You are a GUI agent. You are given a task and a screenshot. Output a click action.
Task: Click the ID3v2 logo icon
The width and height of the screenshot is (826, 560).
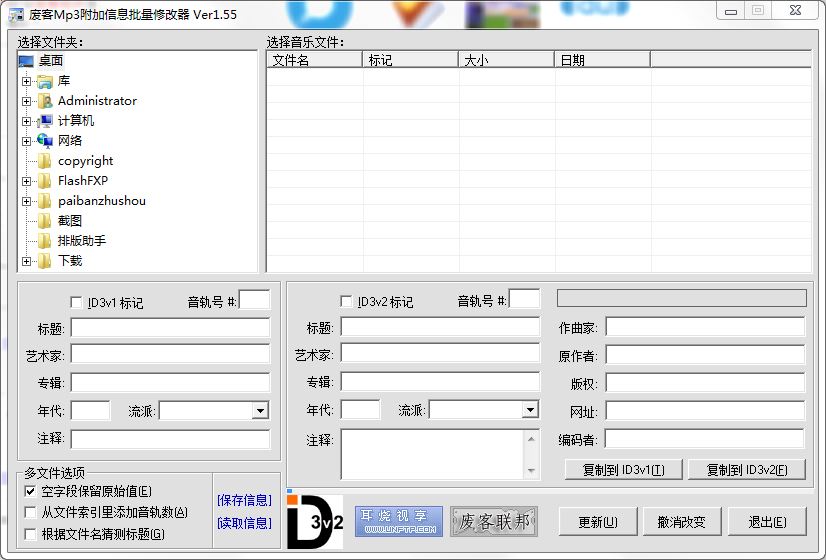tap(314, 521)
